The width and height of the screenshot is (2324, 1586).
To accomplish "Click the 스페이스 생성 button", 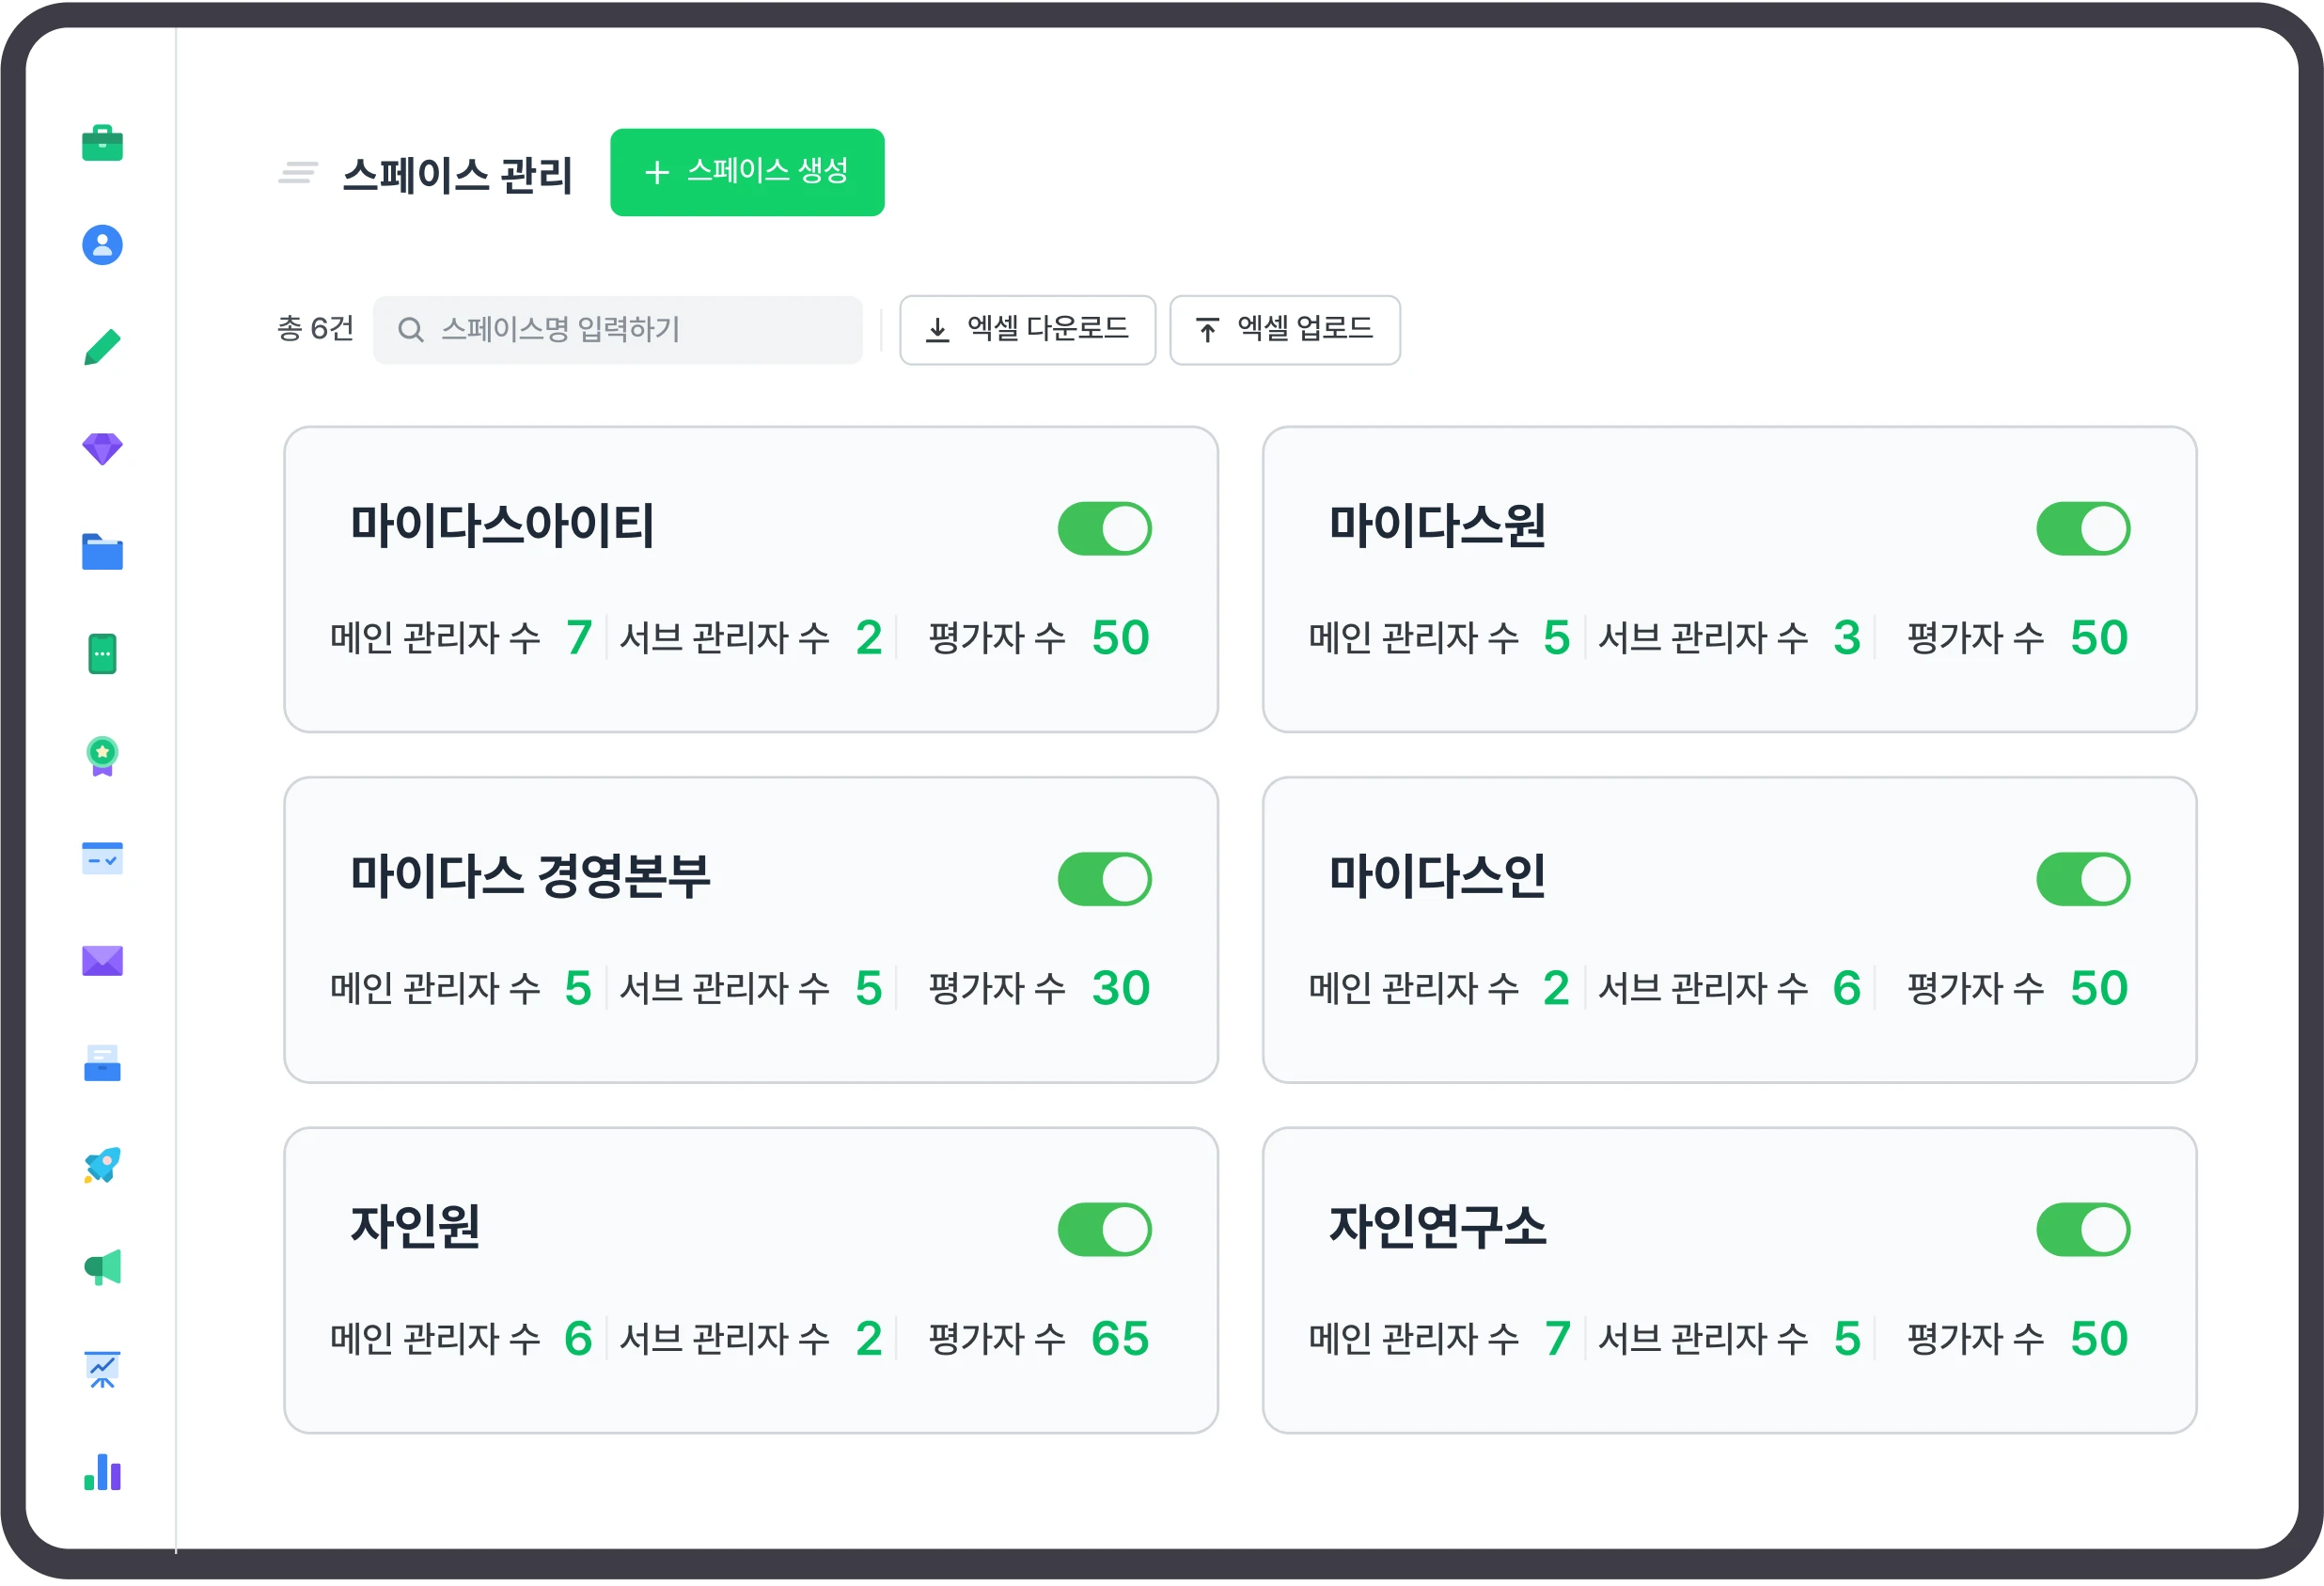I will point(747,172).
